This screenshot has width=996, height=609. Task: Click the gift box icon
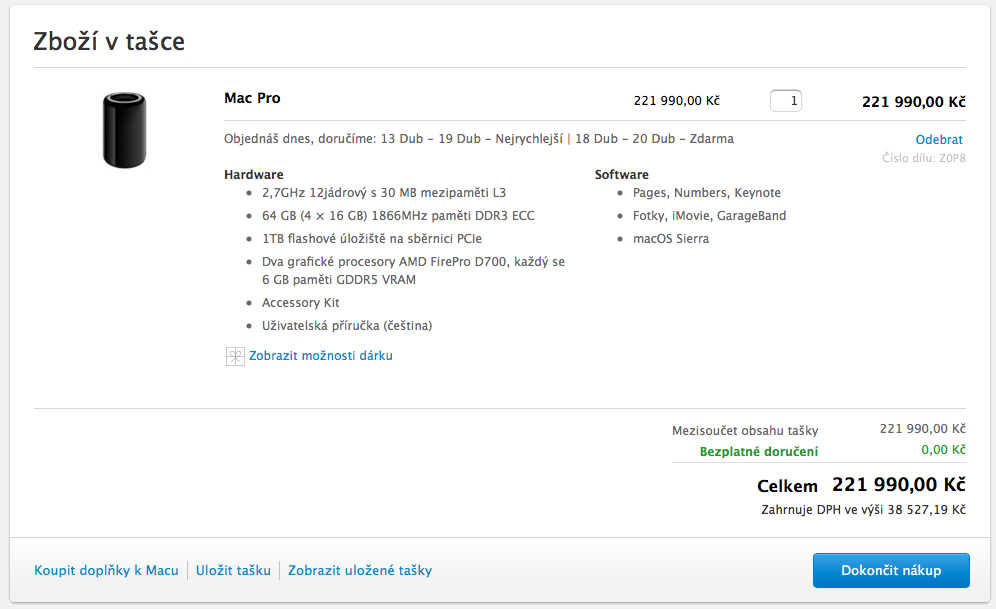[x=235, y=356]
